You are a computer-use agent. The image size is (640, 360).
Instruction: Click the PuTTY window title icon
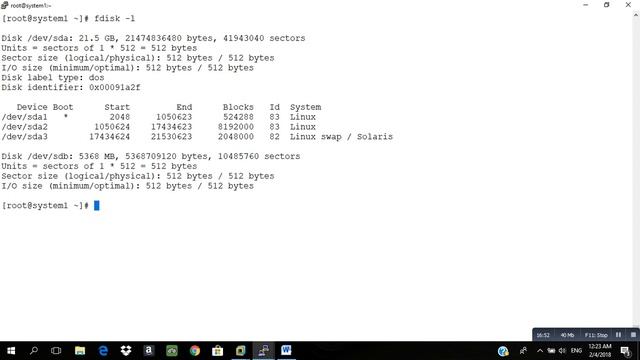(x=4, y=5)
